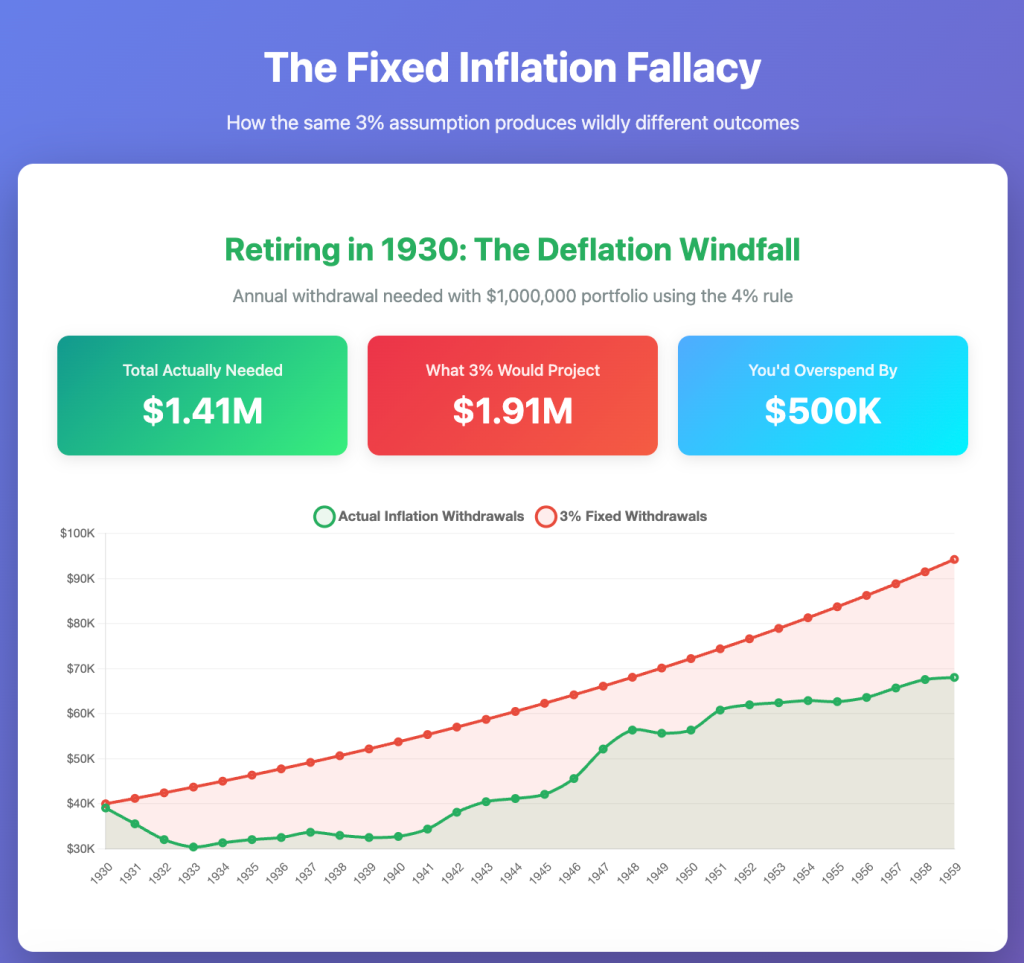Toggle Actual Inflation Withdrawals legend item

click(430, 517)
